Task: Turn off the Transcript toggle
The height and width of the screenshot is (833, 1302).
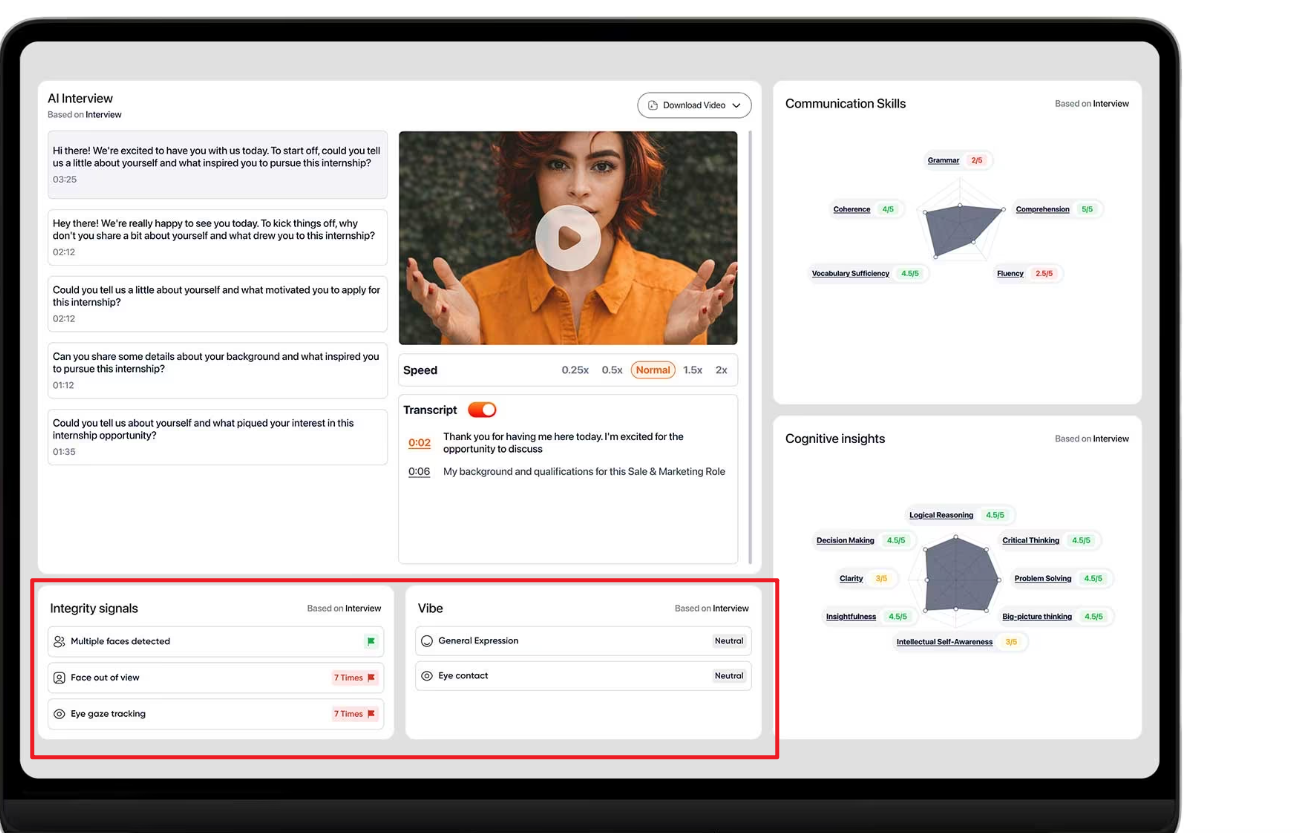Action: [x=482, y=410]
